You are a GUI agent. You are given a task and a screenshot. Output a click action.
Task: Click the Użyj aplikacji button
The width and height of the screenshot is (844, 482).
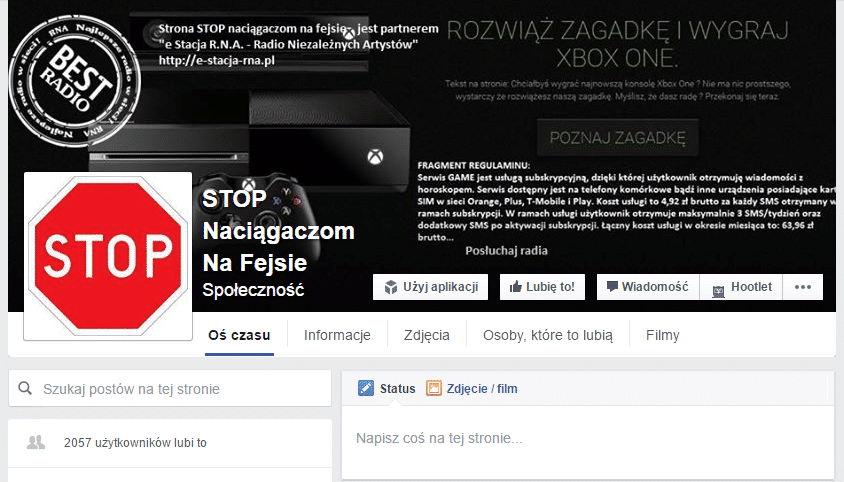[x=430, y=287]
